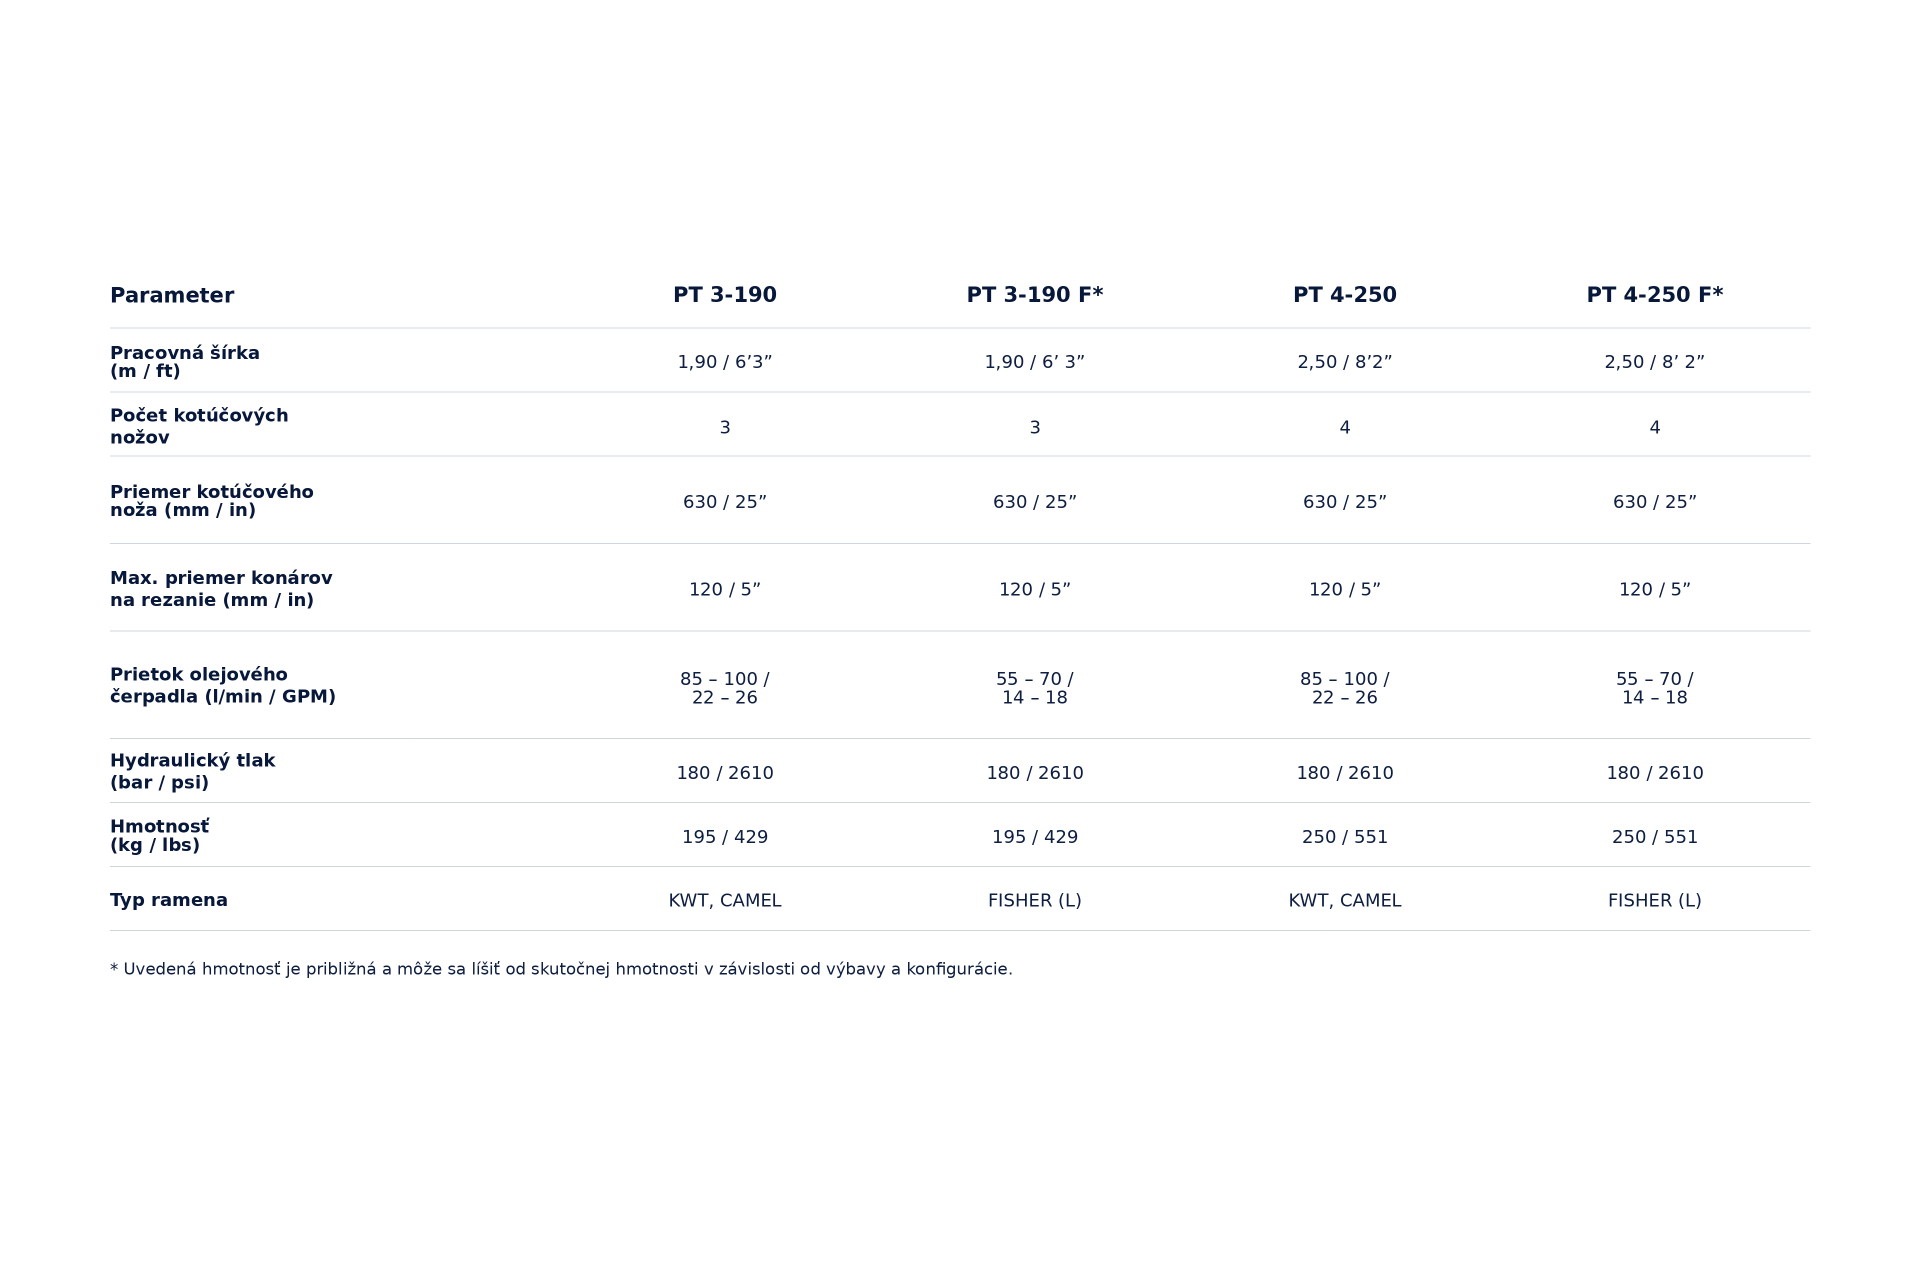Click Priemer kotúčového noža row label
Viewport: 1920px width, 1265px height.
click(x=212, y=501)
